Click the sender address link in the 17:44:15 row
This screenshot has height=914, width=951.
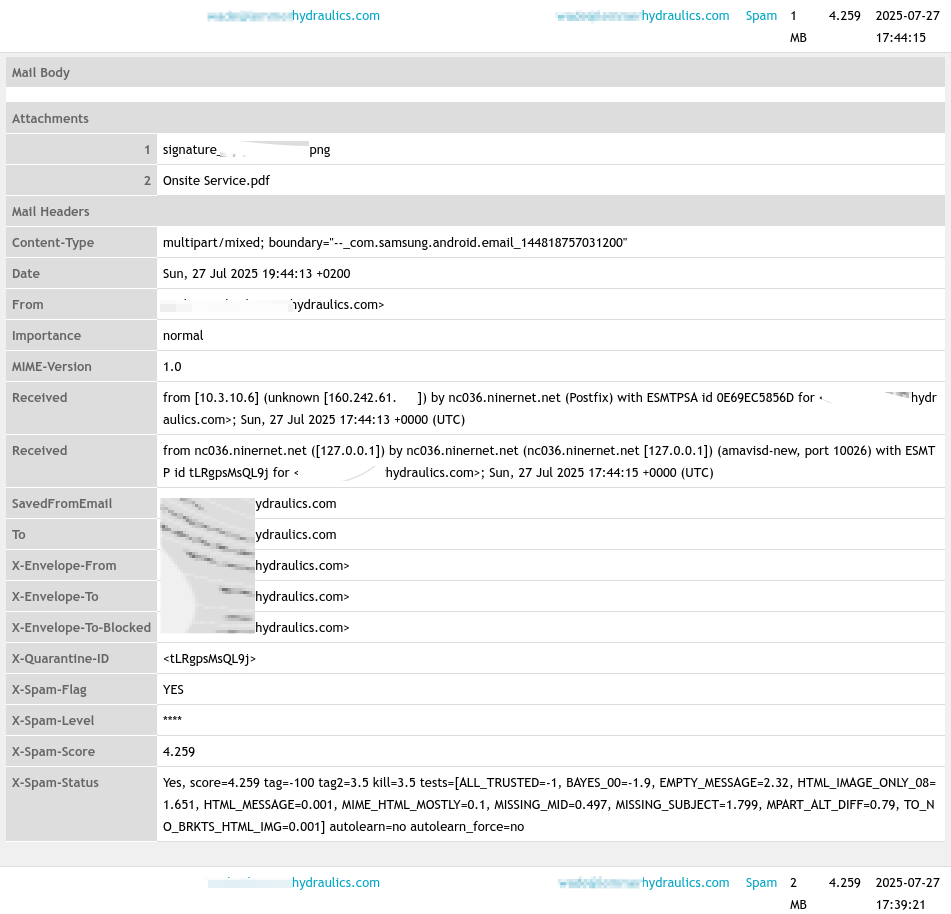coord(294,16)
